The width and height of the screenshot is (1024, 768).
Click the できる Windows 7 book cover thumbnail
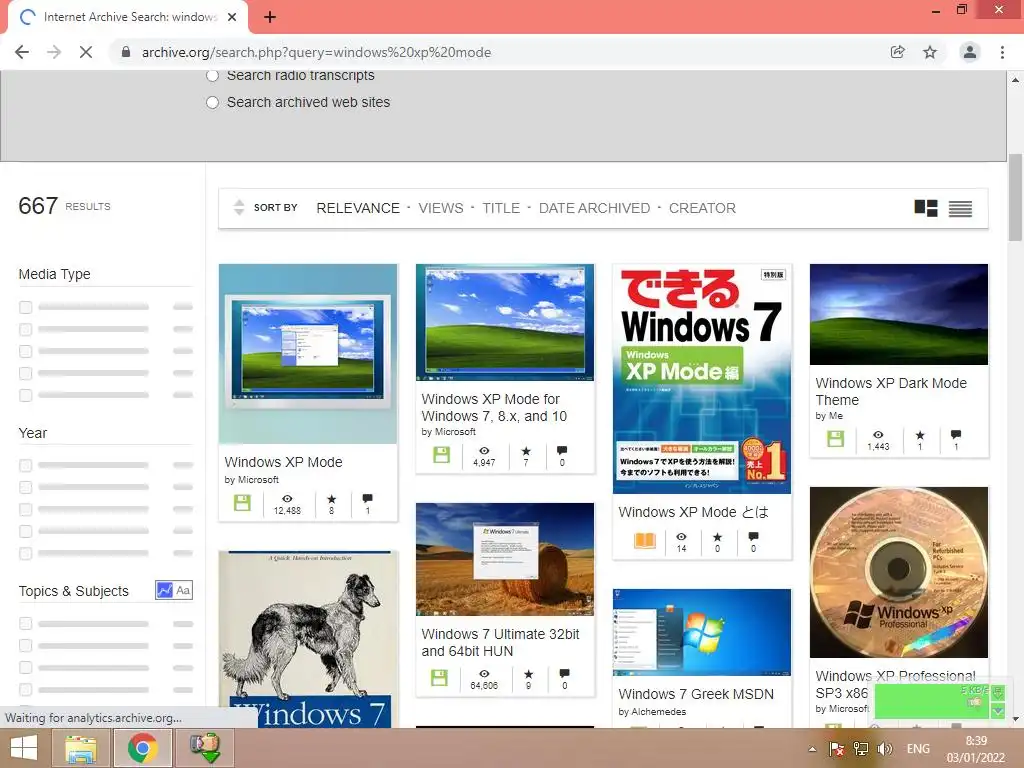coord(702,379)
